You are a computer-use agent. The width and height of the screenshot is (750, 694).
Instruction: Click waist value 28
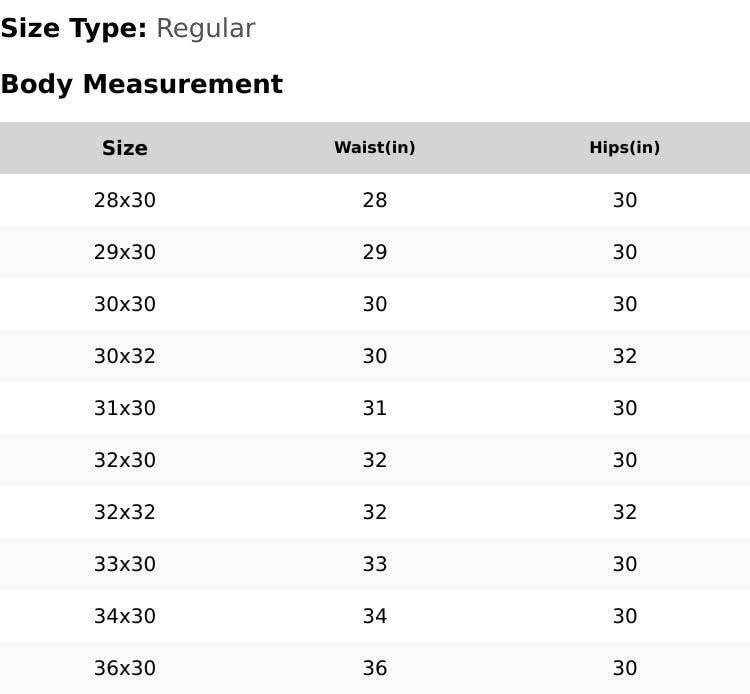(x=375, y=200)
